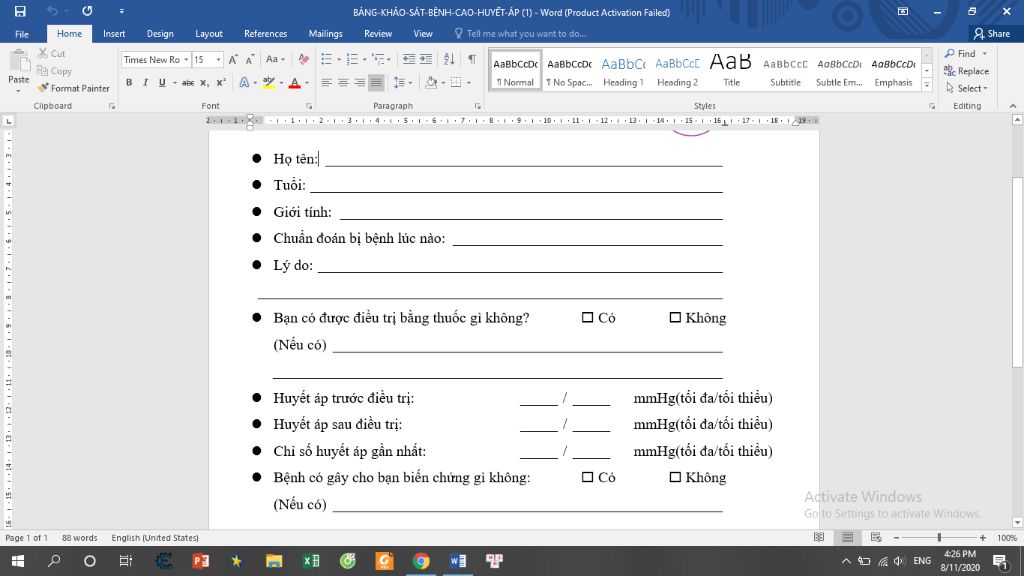Click the Share button
The height and width of the screenshot is (576, 1024).
pos(991,34)
